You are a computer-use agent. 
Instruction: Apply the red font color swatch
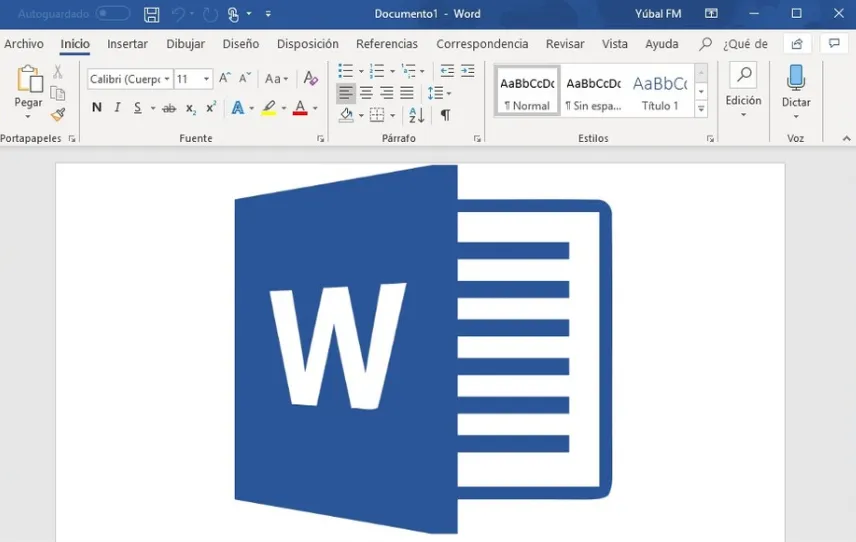300,108
